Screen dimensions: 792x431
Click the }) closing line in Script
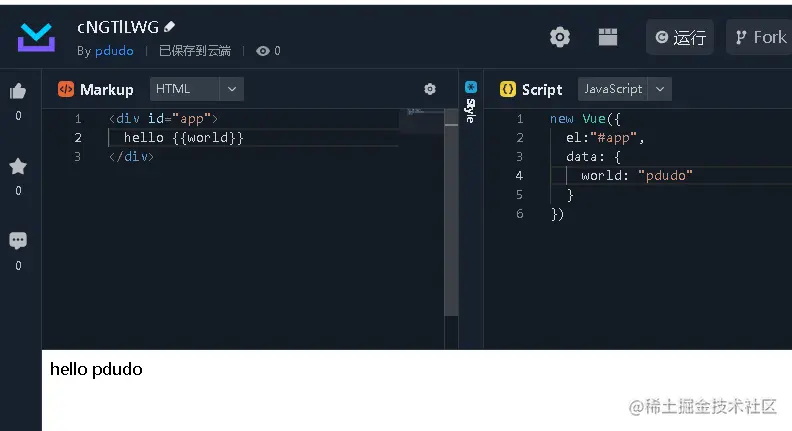[x=557, y=214]
